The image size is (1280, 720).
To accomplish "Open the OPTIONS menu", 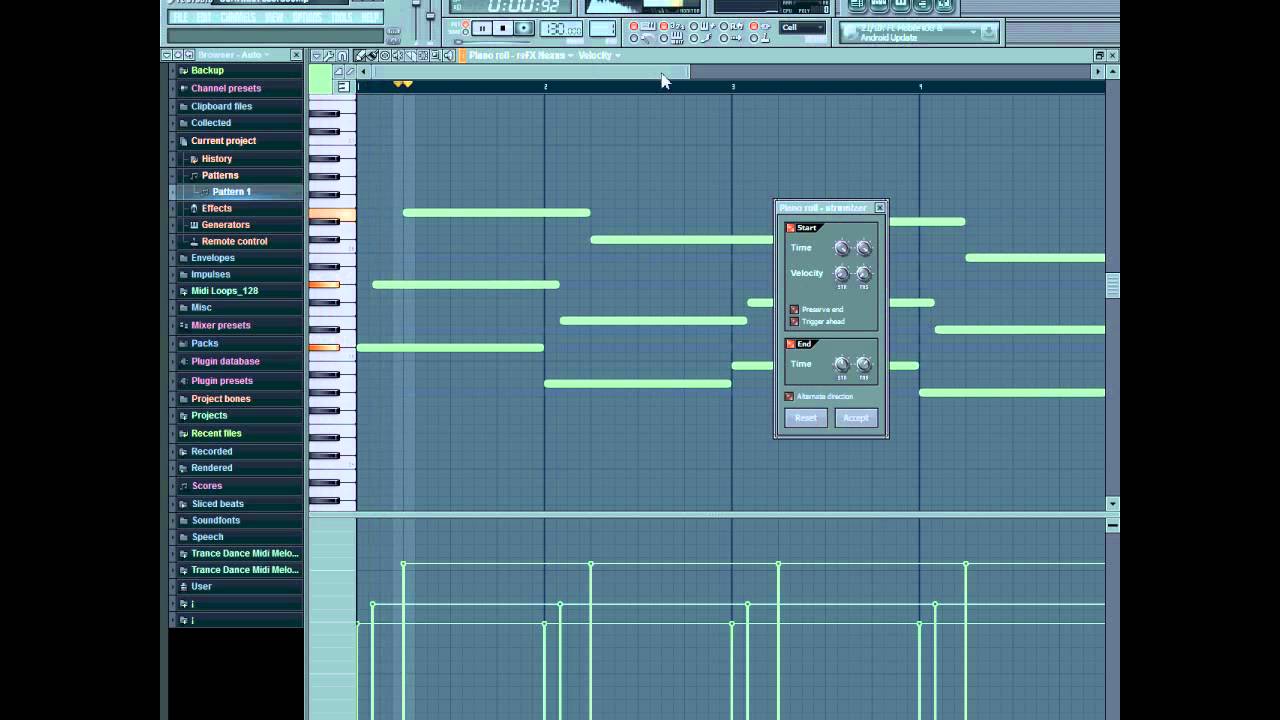I will click(308, 17).
